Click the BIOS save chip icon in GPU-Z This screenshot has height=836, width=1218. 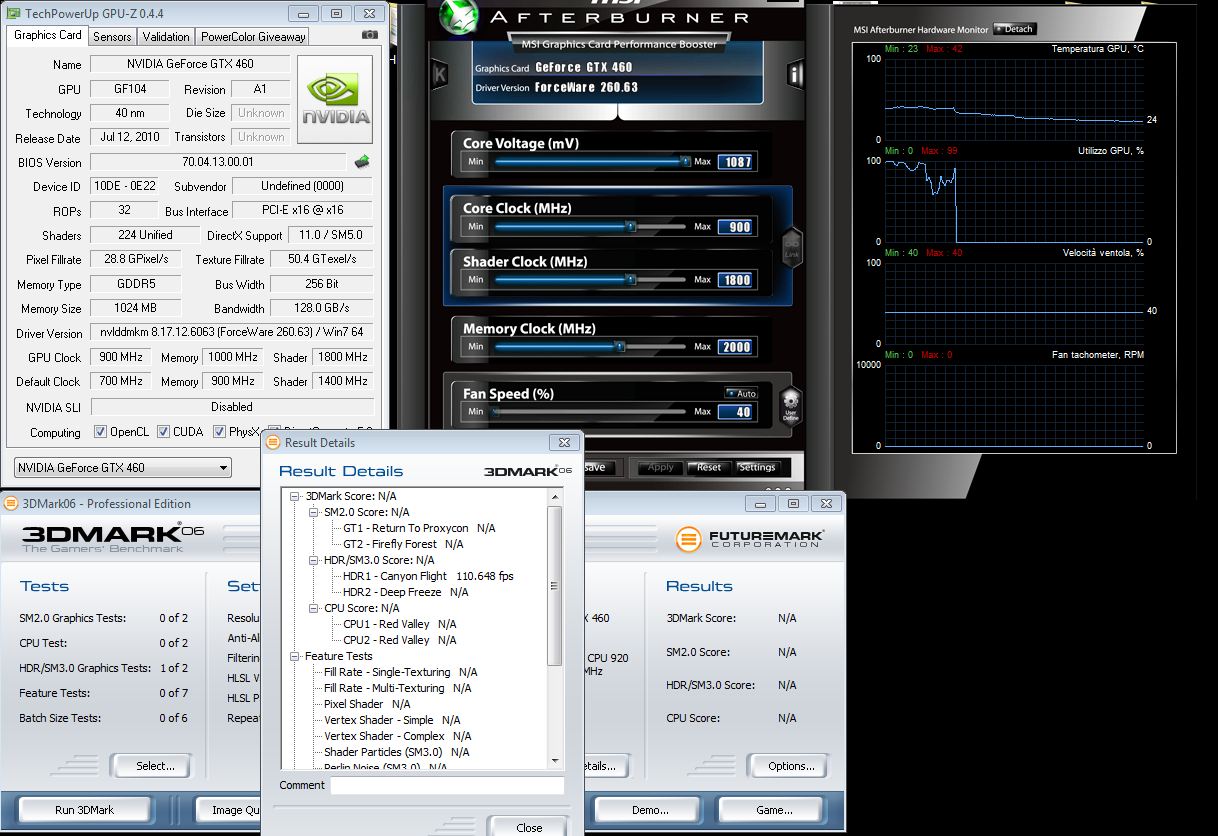(362, 162)
